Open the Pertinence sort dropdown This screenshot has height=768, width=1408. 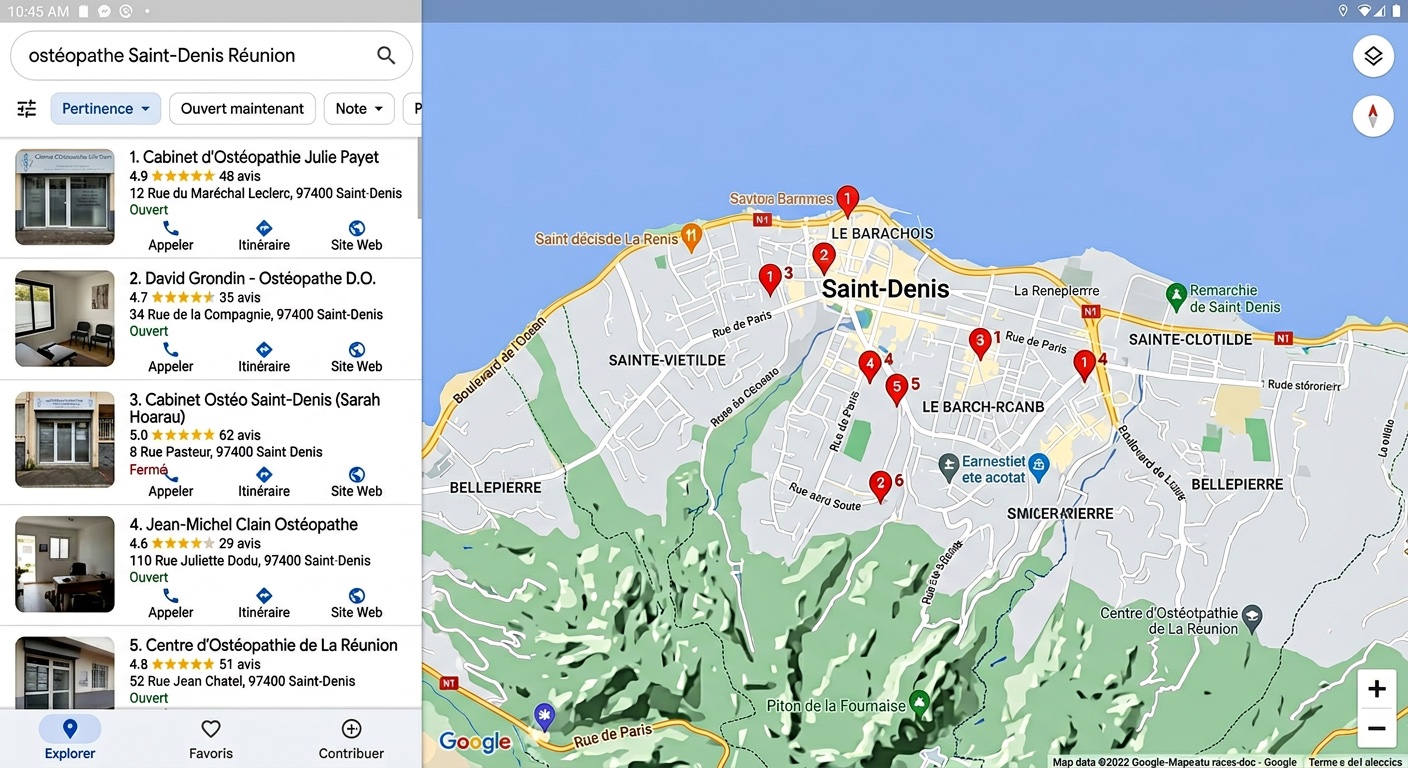click(x=106, y=108)
